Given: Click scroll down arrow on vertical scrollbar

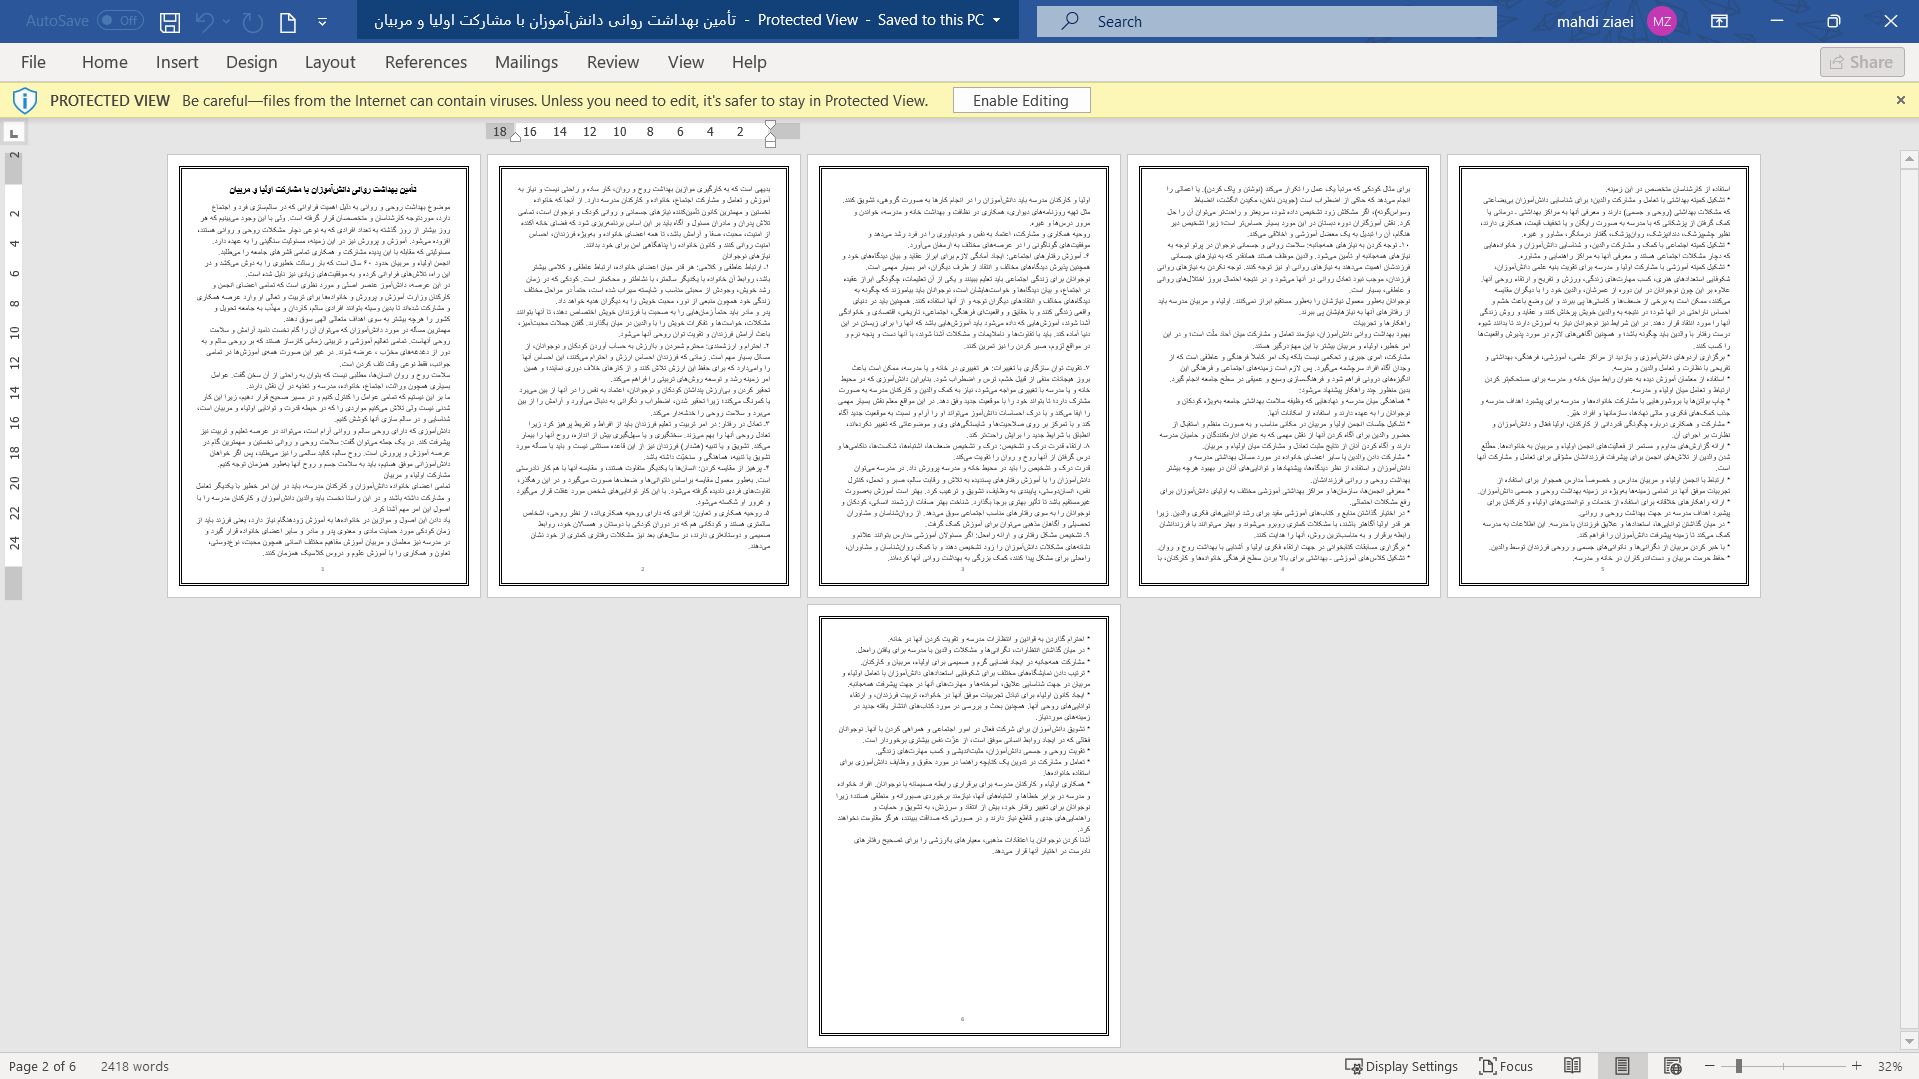Looking at the screenshot, I should (1909, 1041).
